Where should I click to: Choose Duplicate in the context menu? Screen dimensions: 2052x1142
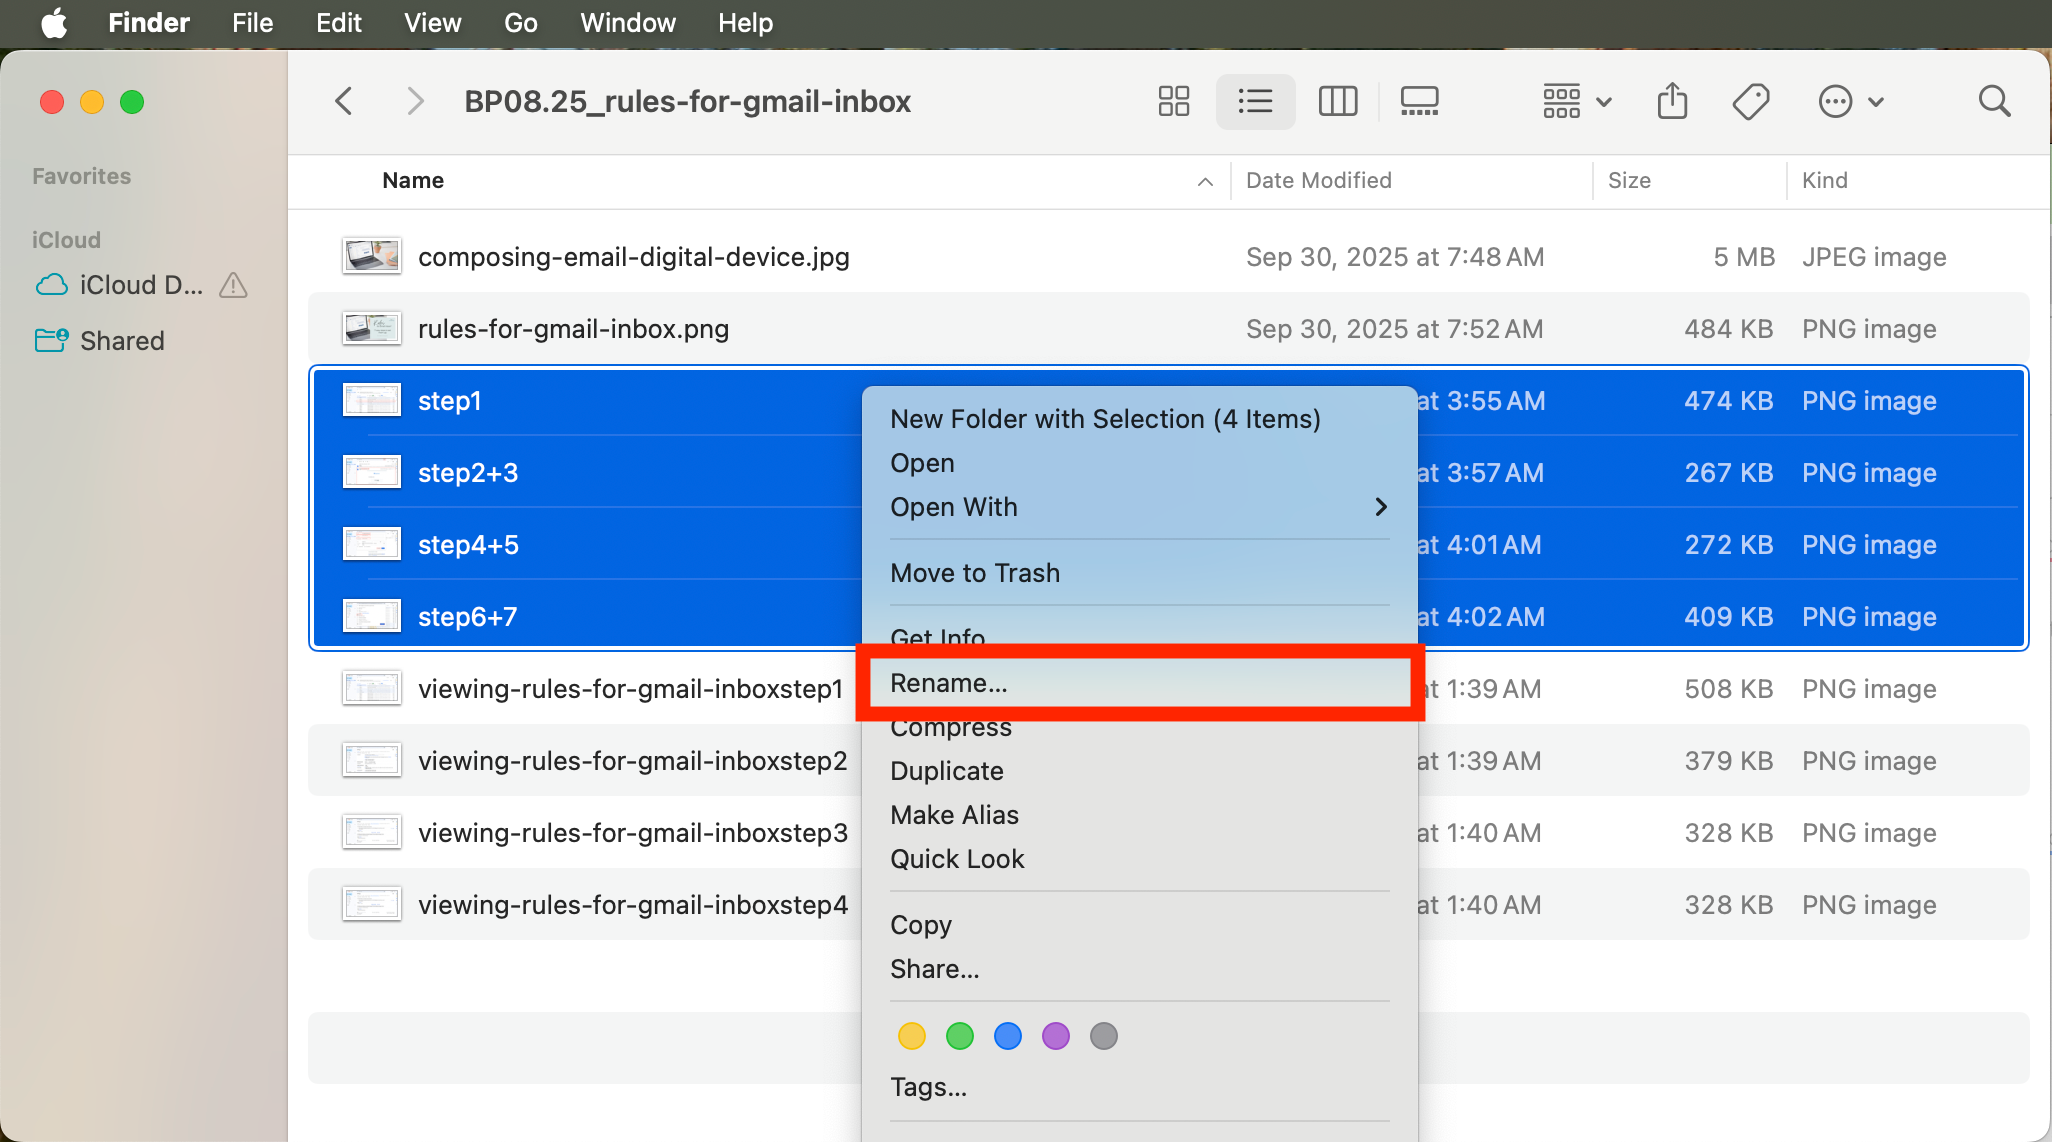(x=946, y=771)
